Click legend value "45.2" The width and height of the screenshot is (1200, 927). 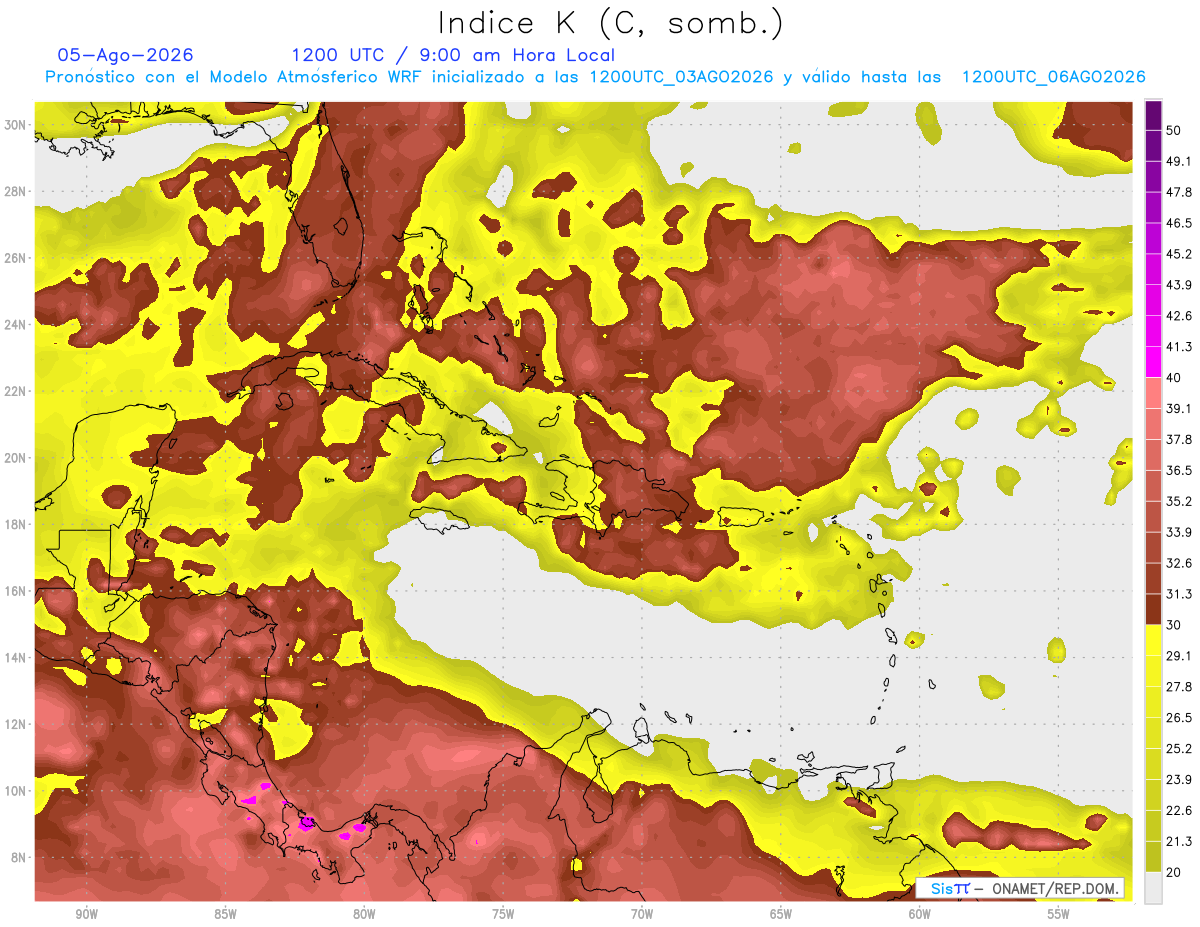point(1179,254)
